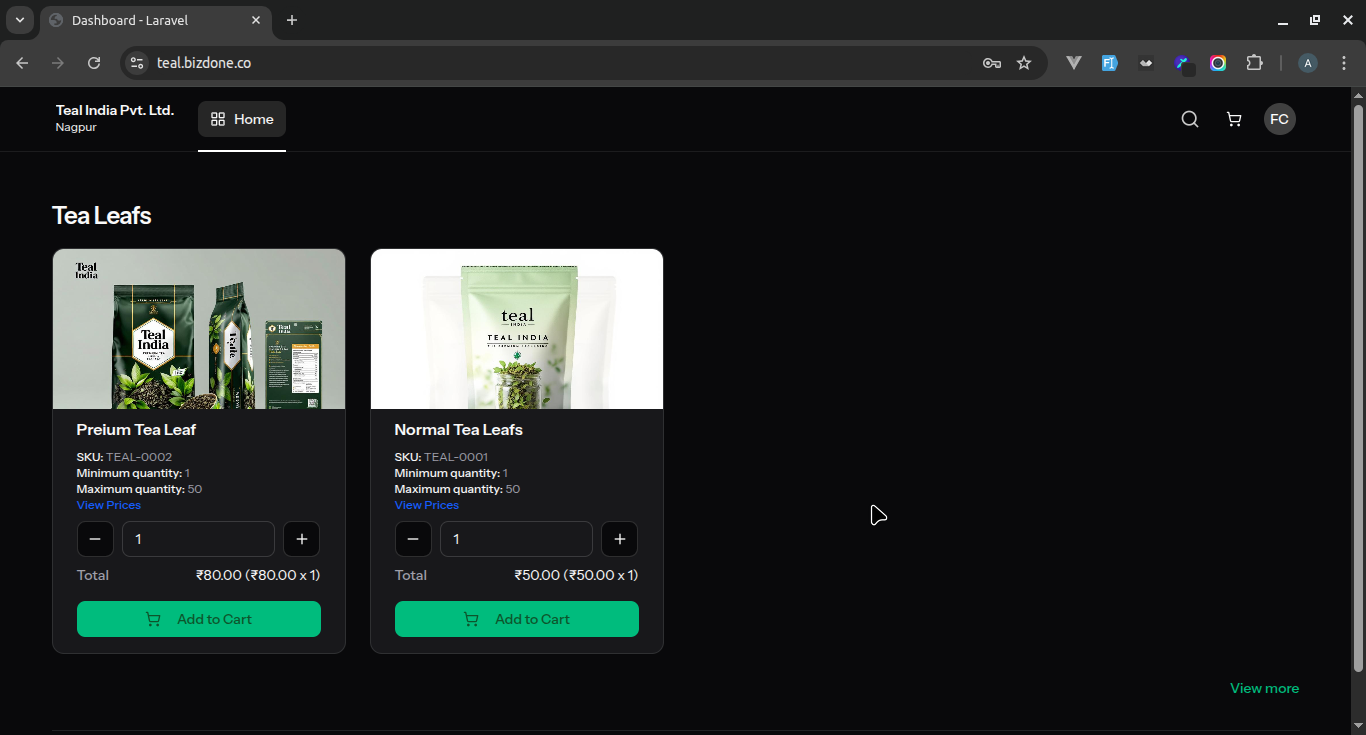Increase Normal Tea Leafs quantity with plus
1366x735 pixels.
[619, 539]
